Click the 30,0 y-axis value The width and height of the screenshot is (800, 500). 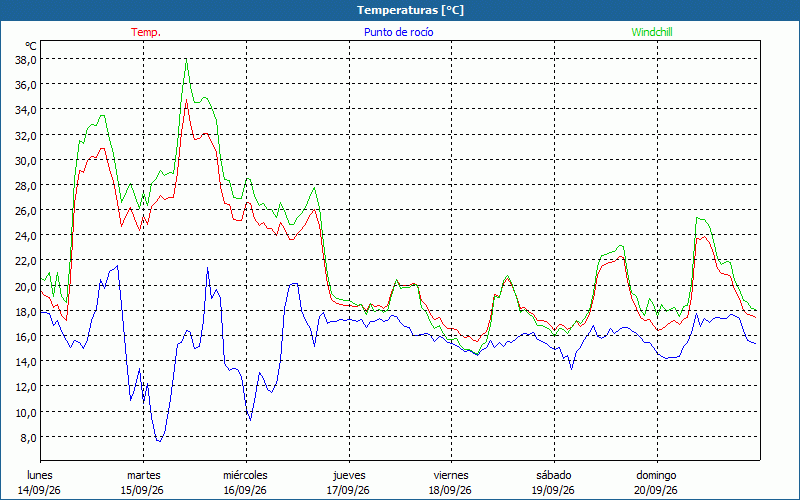point(26,161)
